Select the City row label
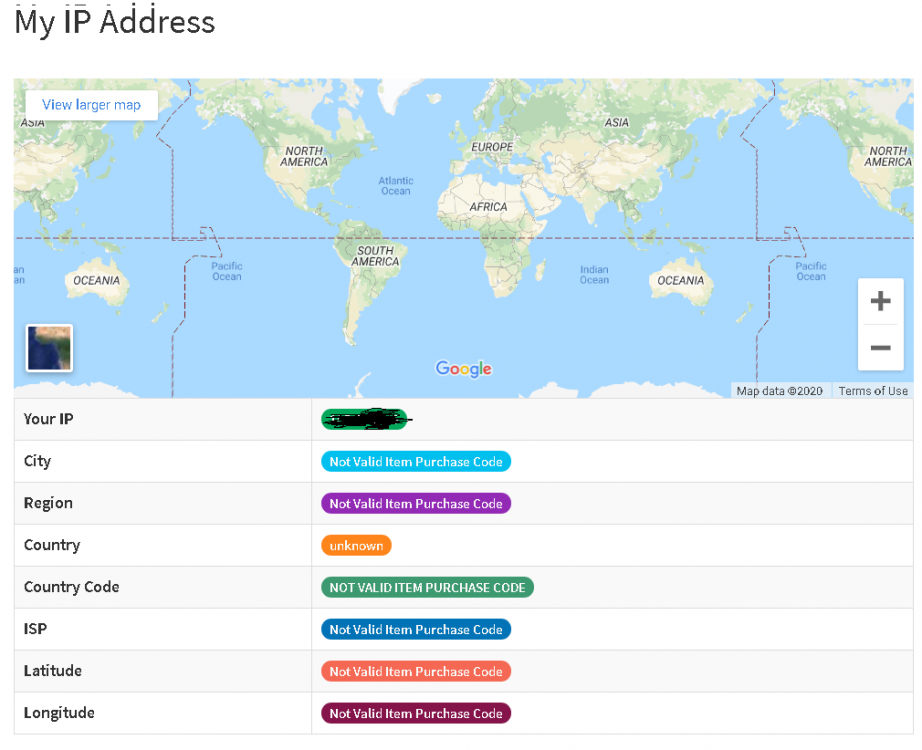 point(38,461)
